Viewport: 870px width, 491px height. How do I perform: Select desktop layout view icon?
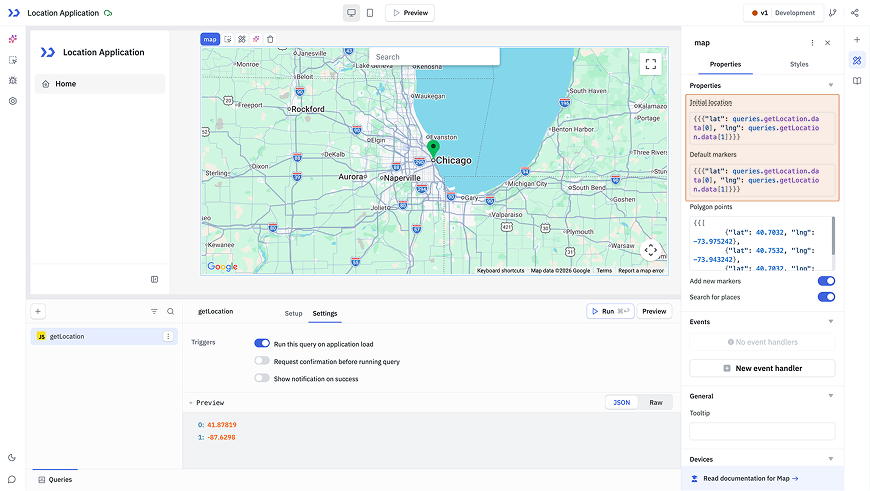click(351, 13)
